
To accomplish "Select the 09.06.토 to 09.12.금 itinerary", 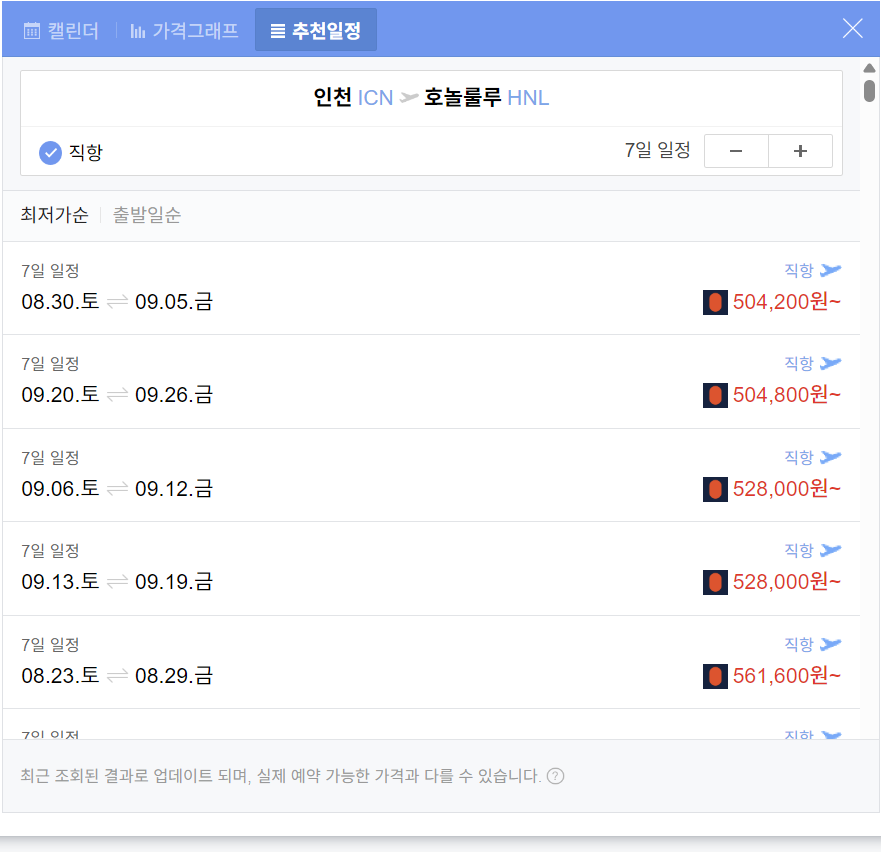I will [x=431, y=475].
